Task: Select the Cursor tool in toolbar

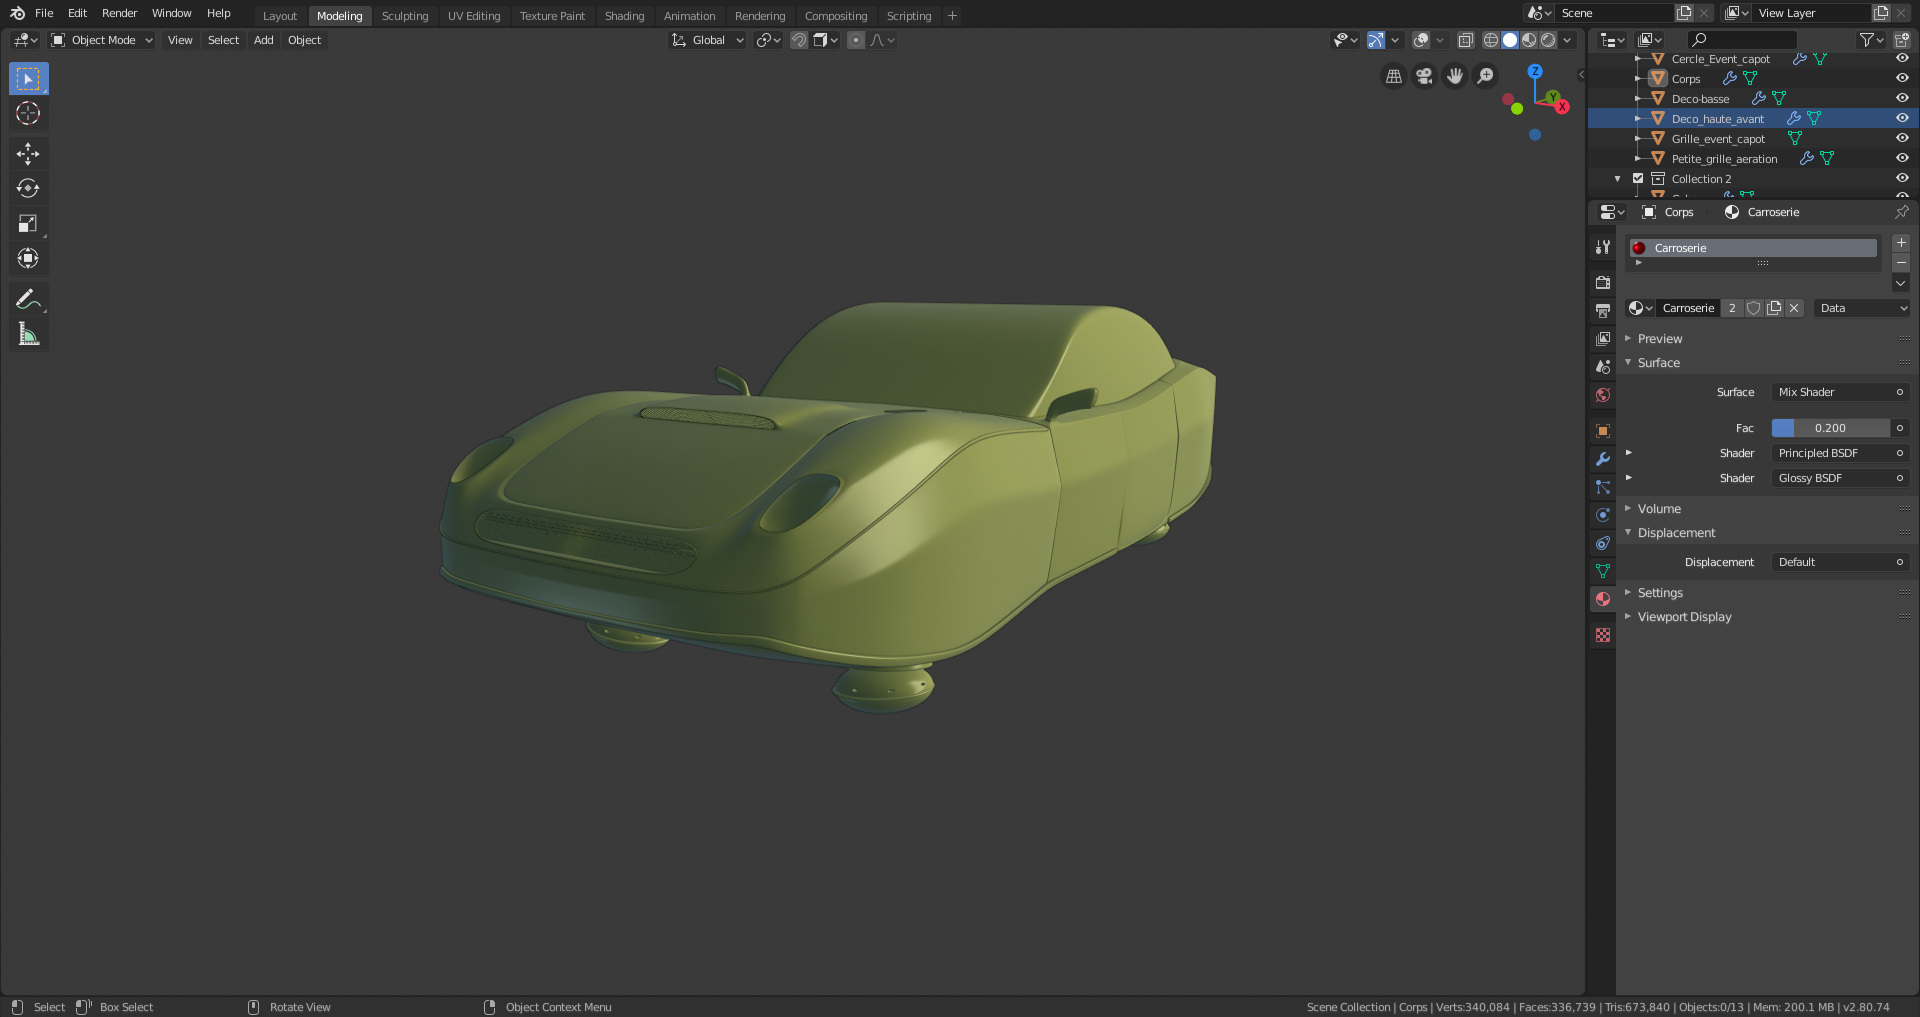Action: 28,113
